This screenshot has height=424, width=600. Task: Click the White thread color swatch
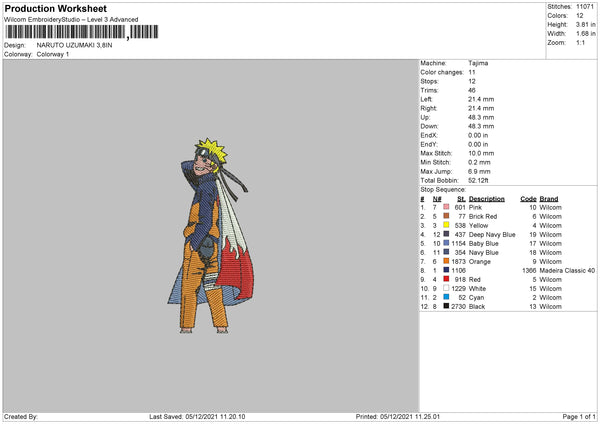(446, 288)
